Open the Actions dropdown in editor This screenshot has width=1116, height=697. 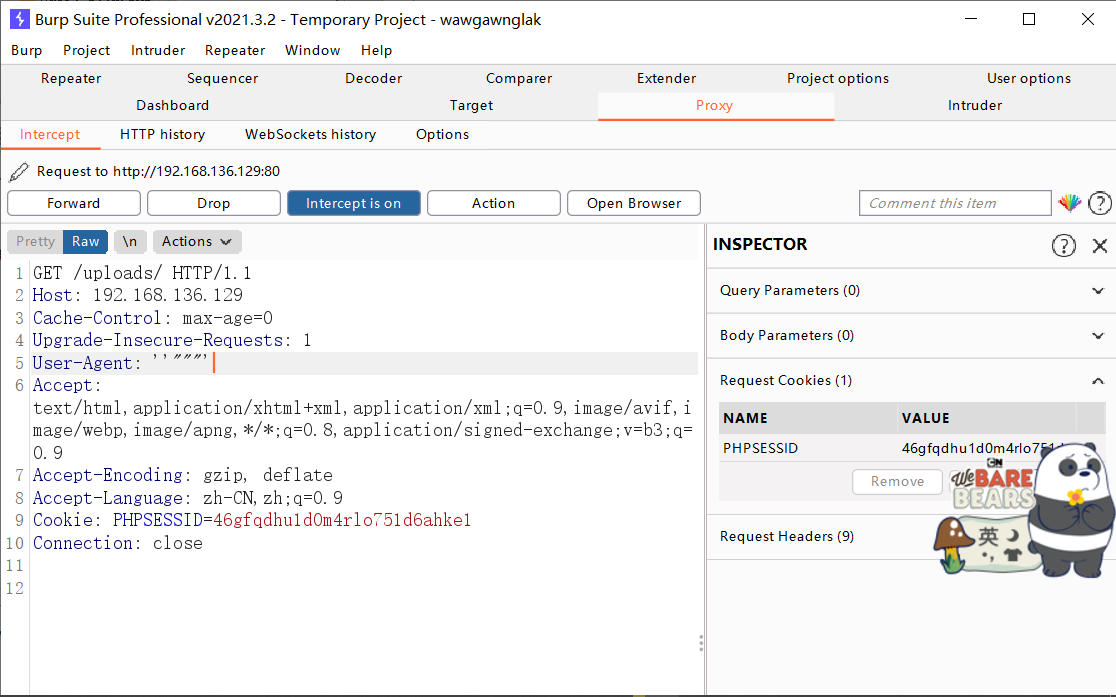click(x=196, y=241)
